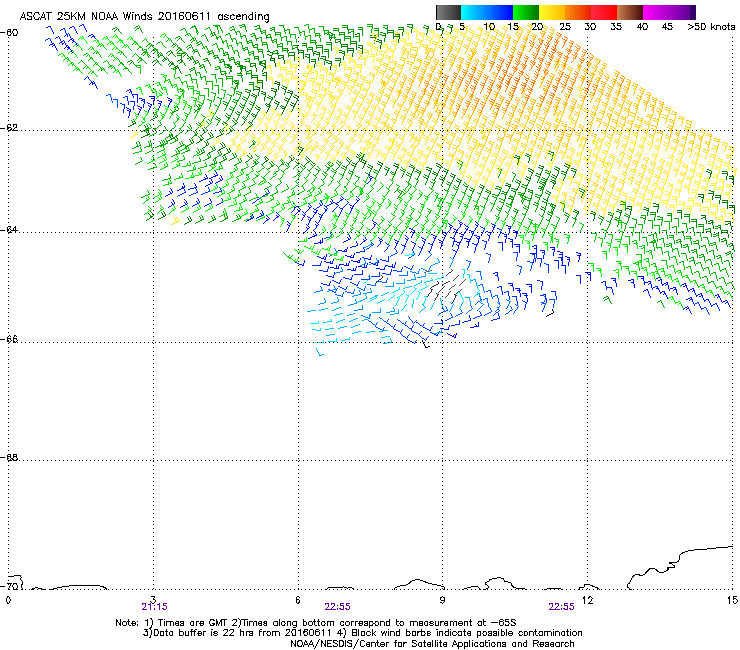Click the purple '21:15' time label
740x650 pixels.
(x=154, y=607)
